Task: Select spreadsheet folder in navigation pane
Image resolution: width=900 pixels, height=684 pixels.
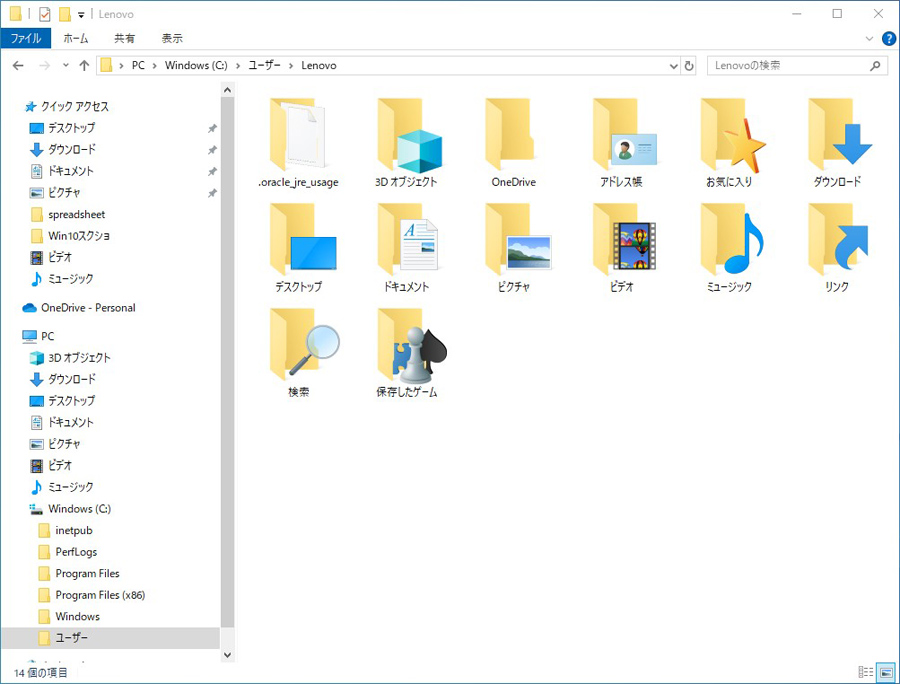Action: click(x=76, y=215)
